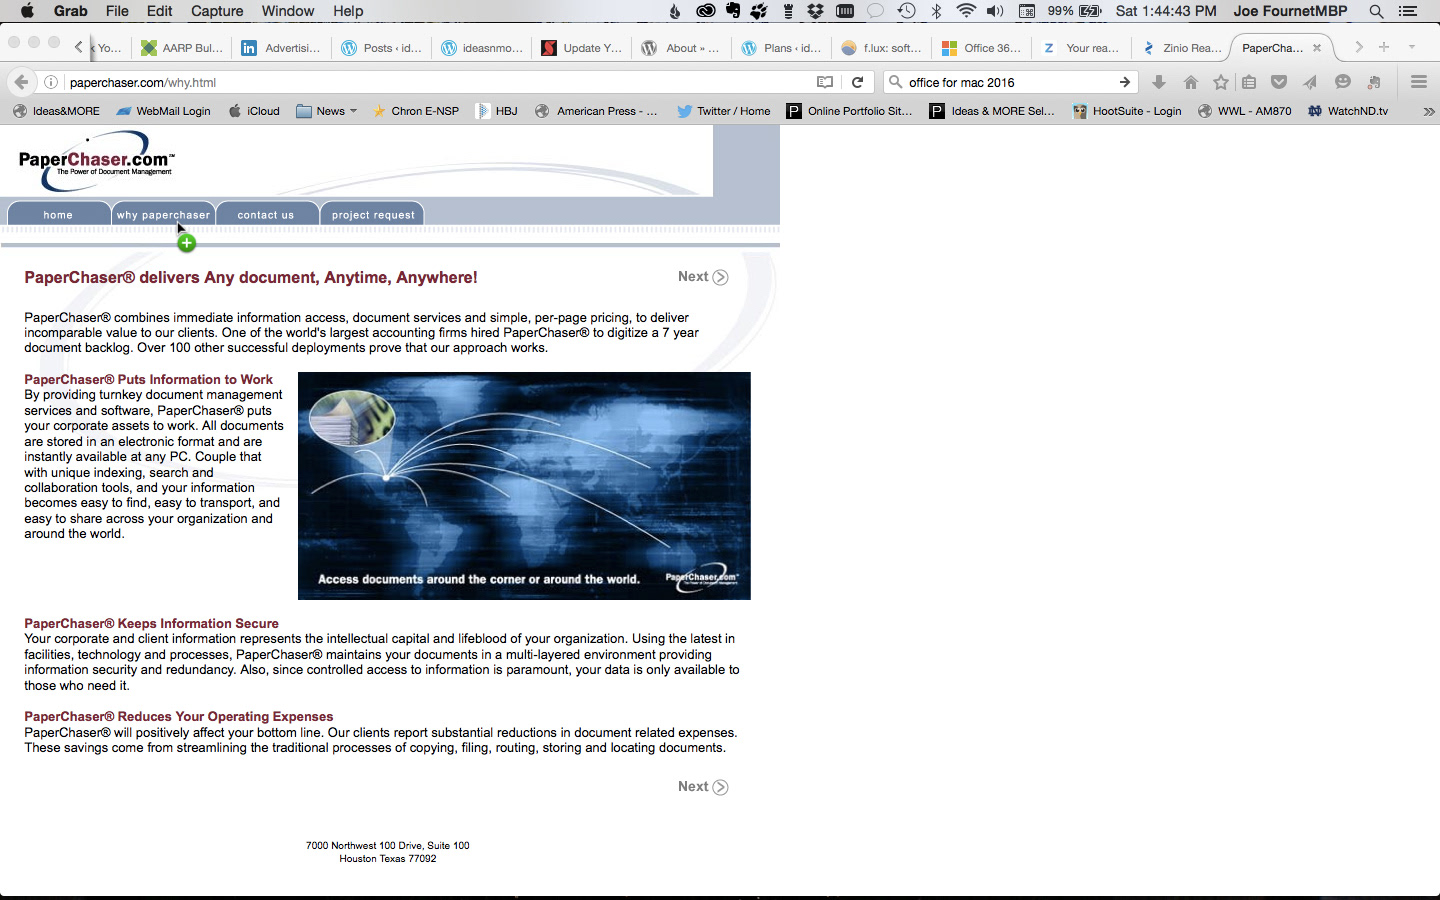Click the project request navigation tab
Screen dimensions: 1440x900
click(x=373, y=214)
